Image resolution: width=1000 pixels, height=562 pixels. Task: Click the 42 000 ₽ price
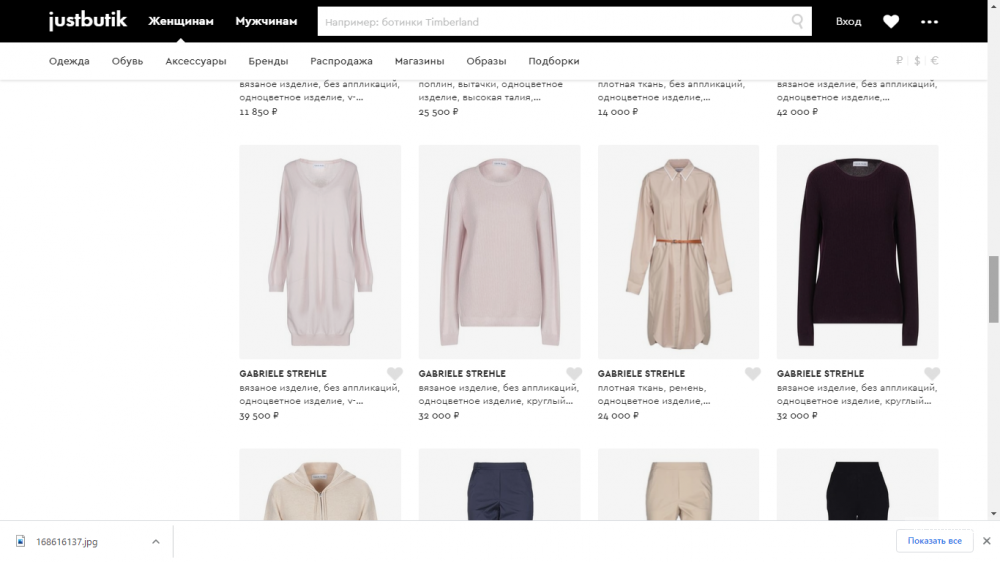[x=797, y=112]
